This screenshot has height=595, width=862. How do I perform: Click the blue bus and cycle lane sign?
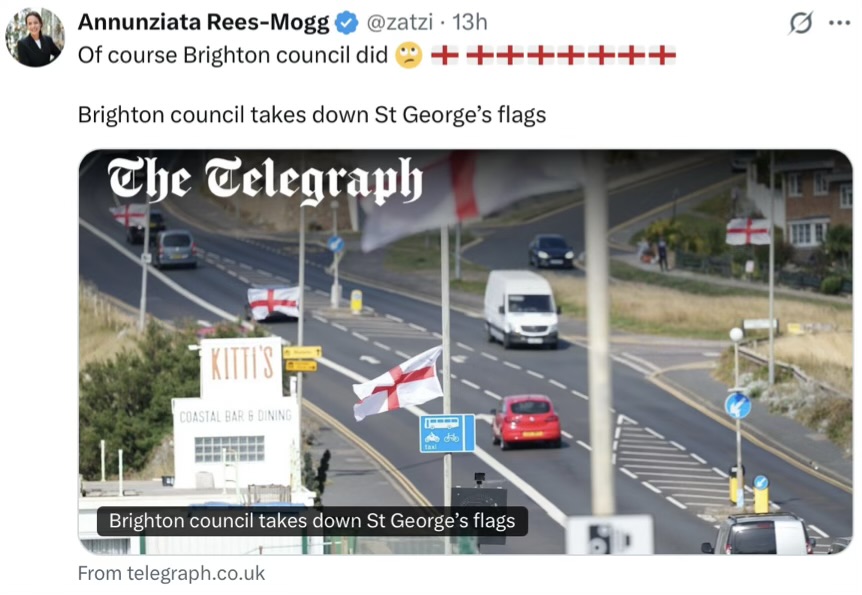447,433
